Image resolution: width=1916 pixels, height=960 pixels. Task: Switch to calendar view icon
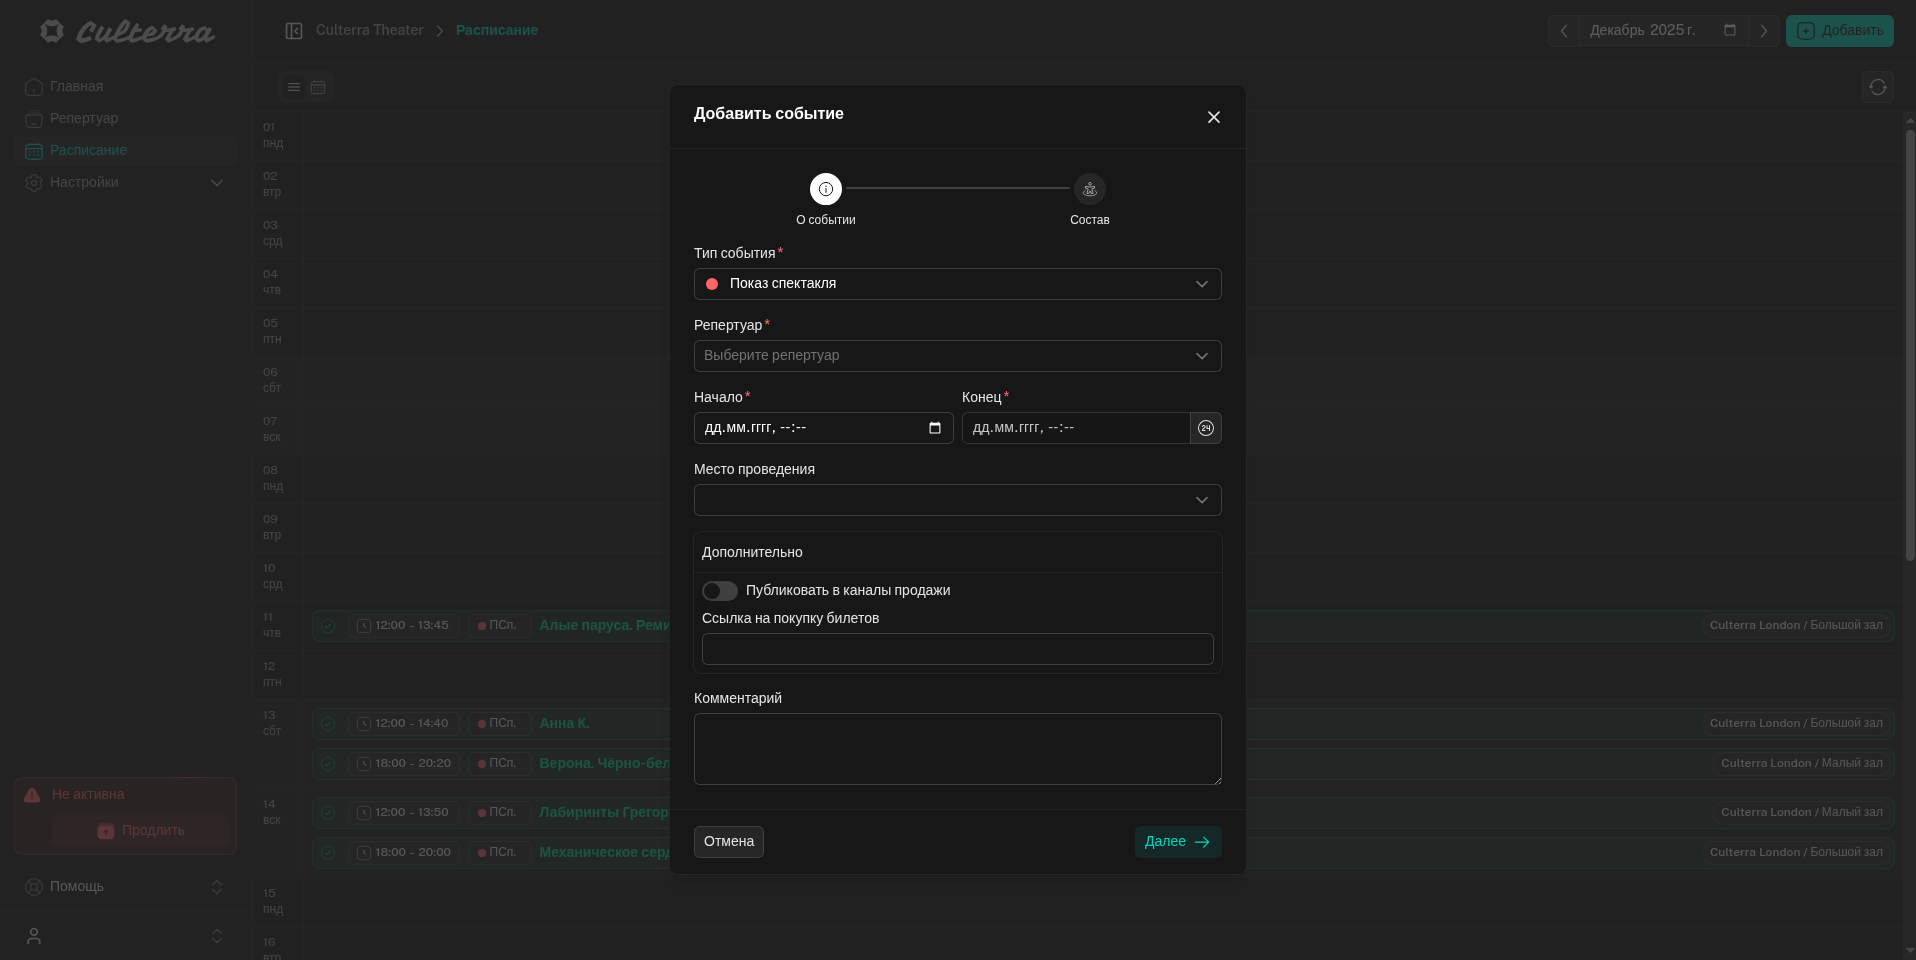(x=318, y=87)
